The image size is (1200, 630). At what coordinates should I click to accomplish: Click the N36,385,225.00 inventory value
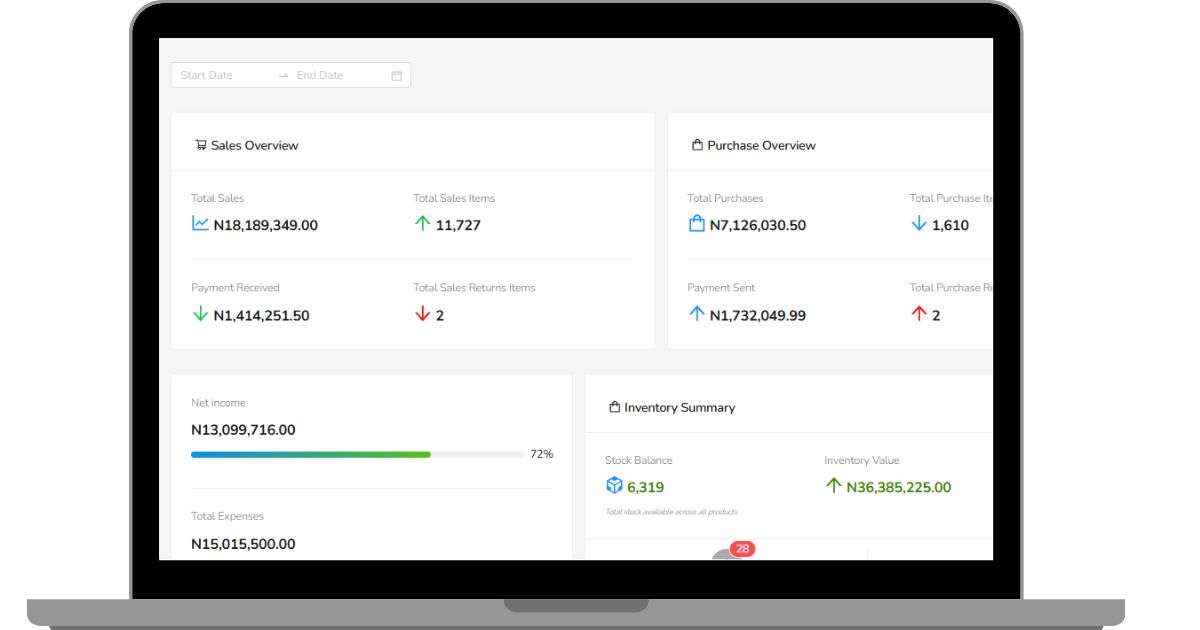(899, 487)
